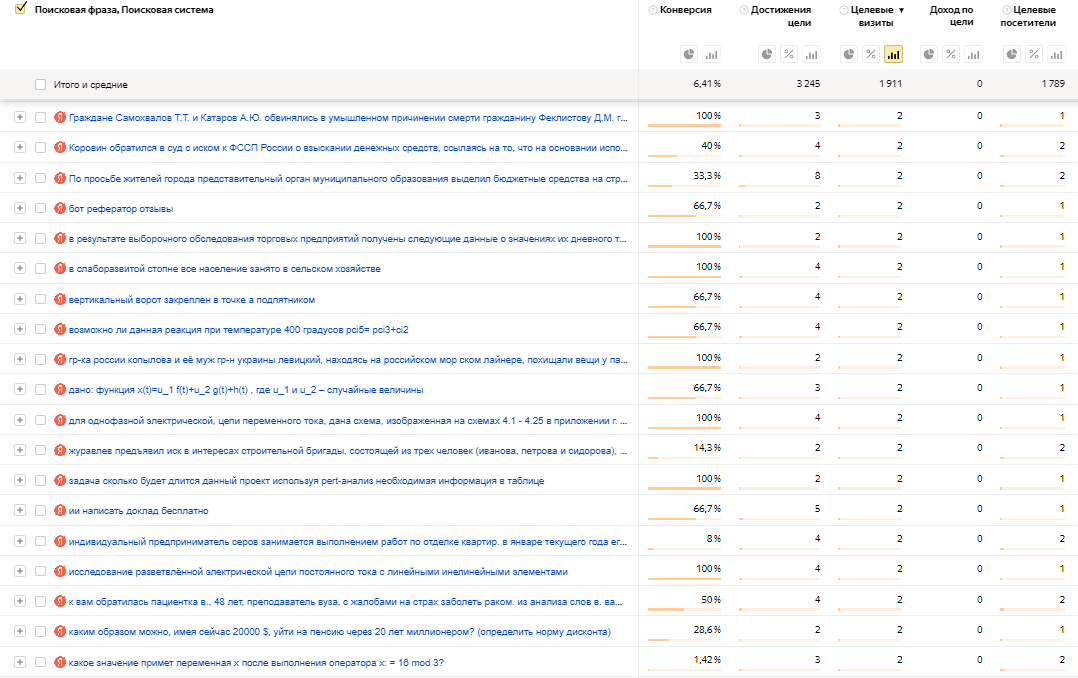Click Yandex icon in 'какое значение примет переменная' row
Screen dimensions: 1078x678
60,661
